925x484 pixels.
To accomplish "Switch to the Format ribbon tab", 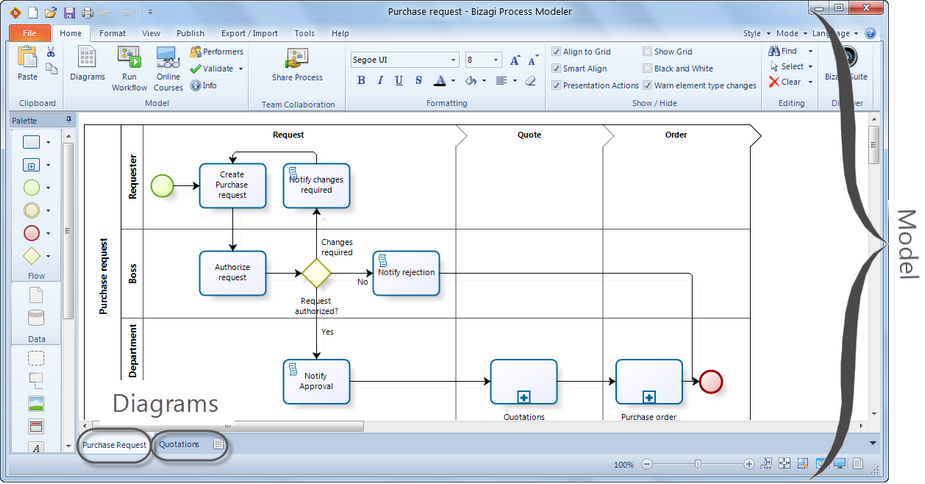I will (112, 34).
